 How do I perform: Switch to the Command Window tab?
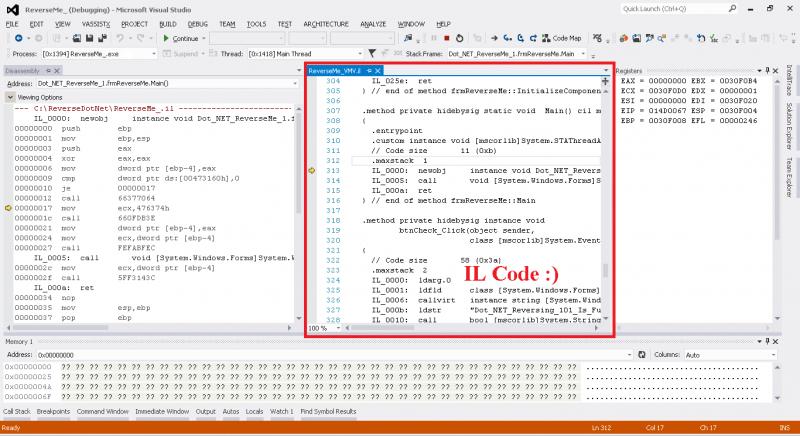(103, 411)
